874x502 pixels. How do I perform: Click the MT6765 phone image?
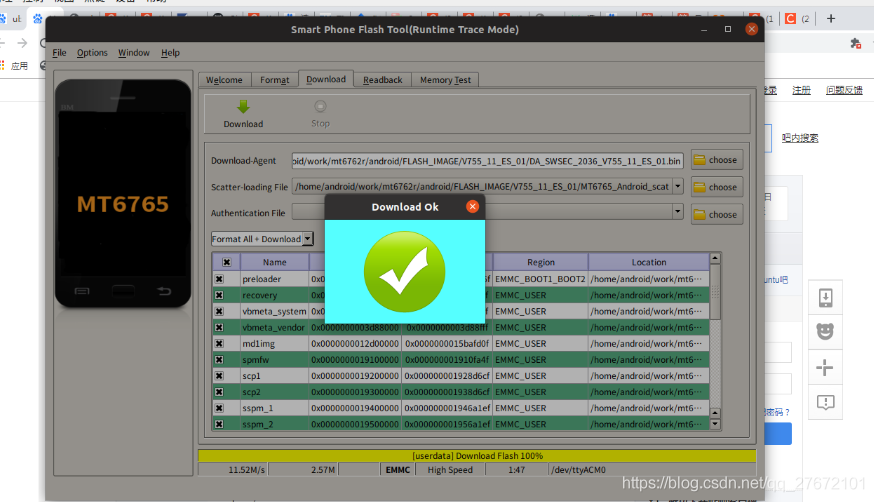pyautogui.click(x=123, y=193)
